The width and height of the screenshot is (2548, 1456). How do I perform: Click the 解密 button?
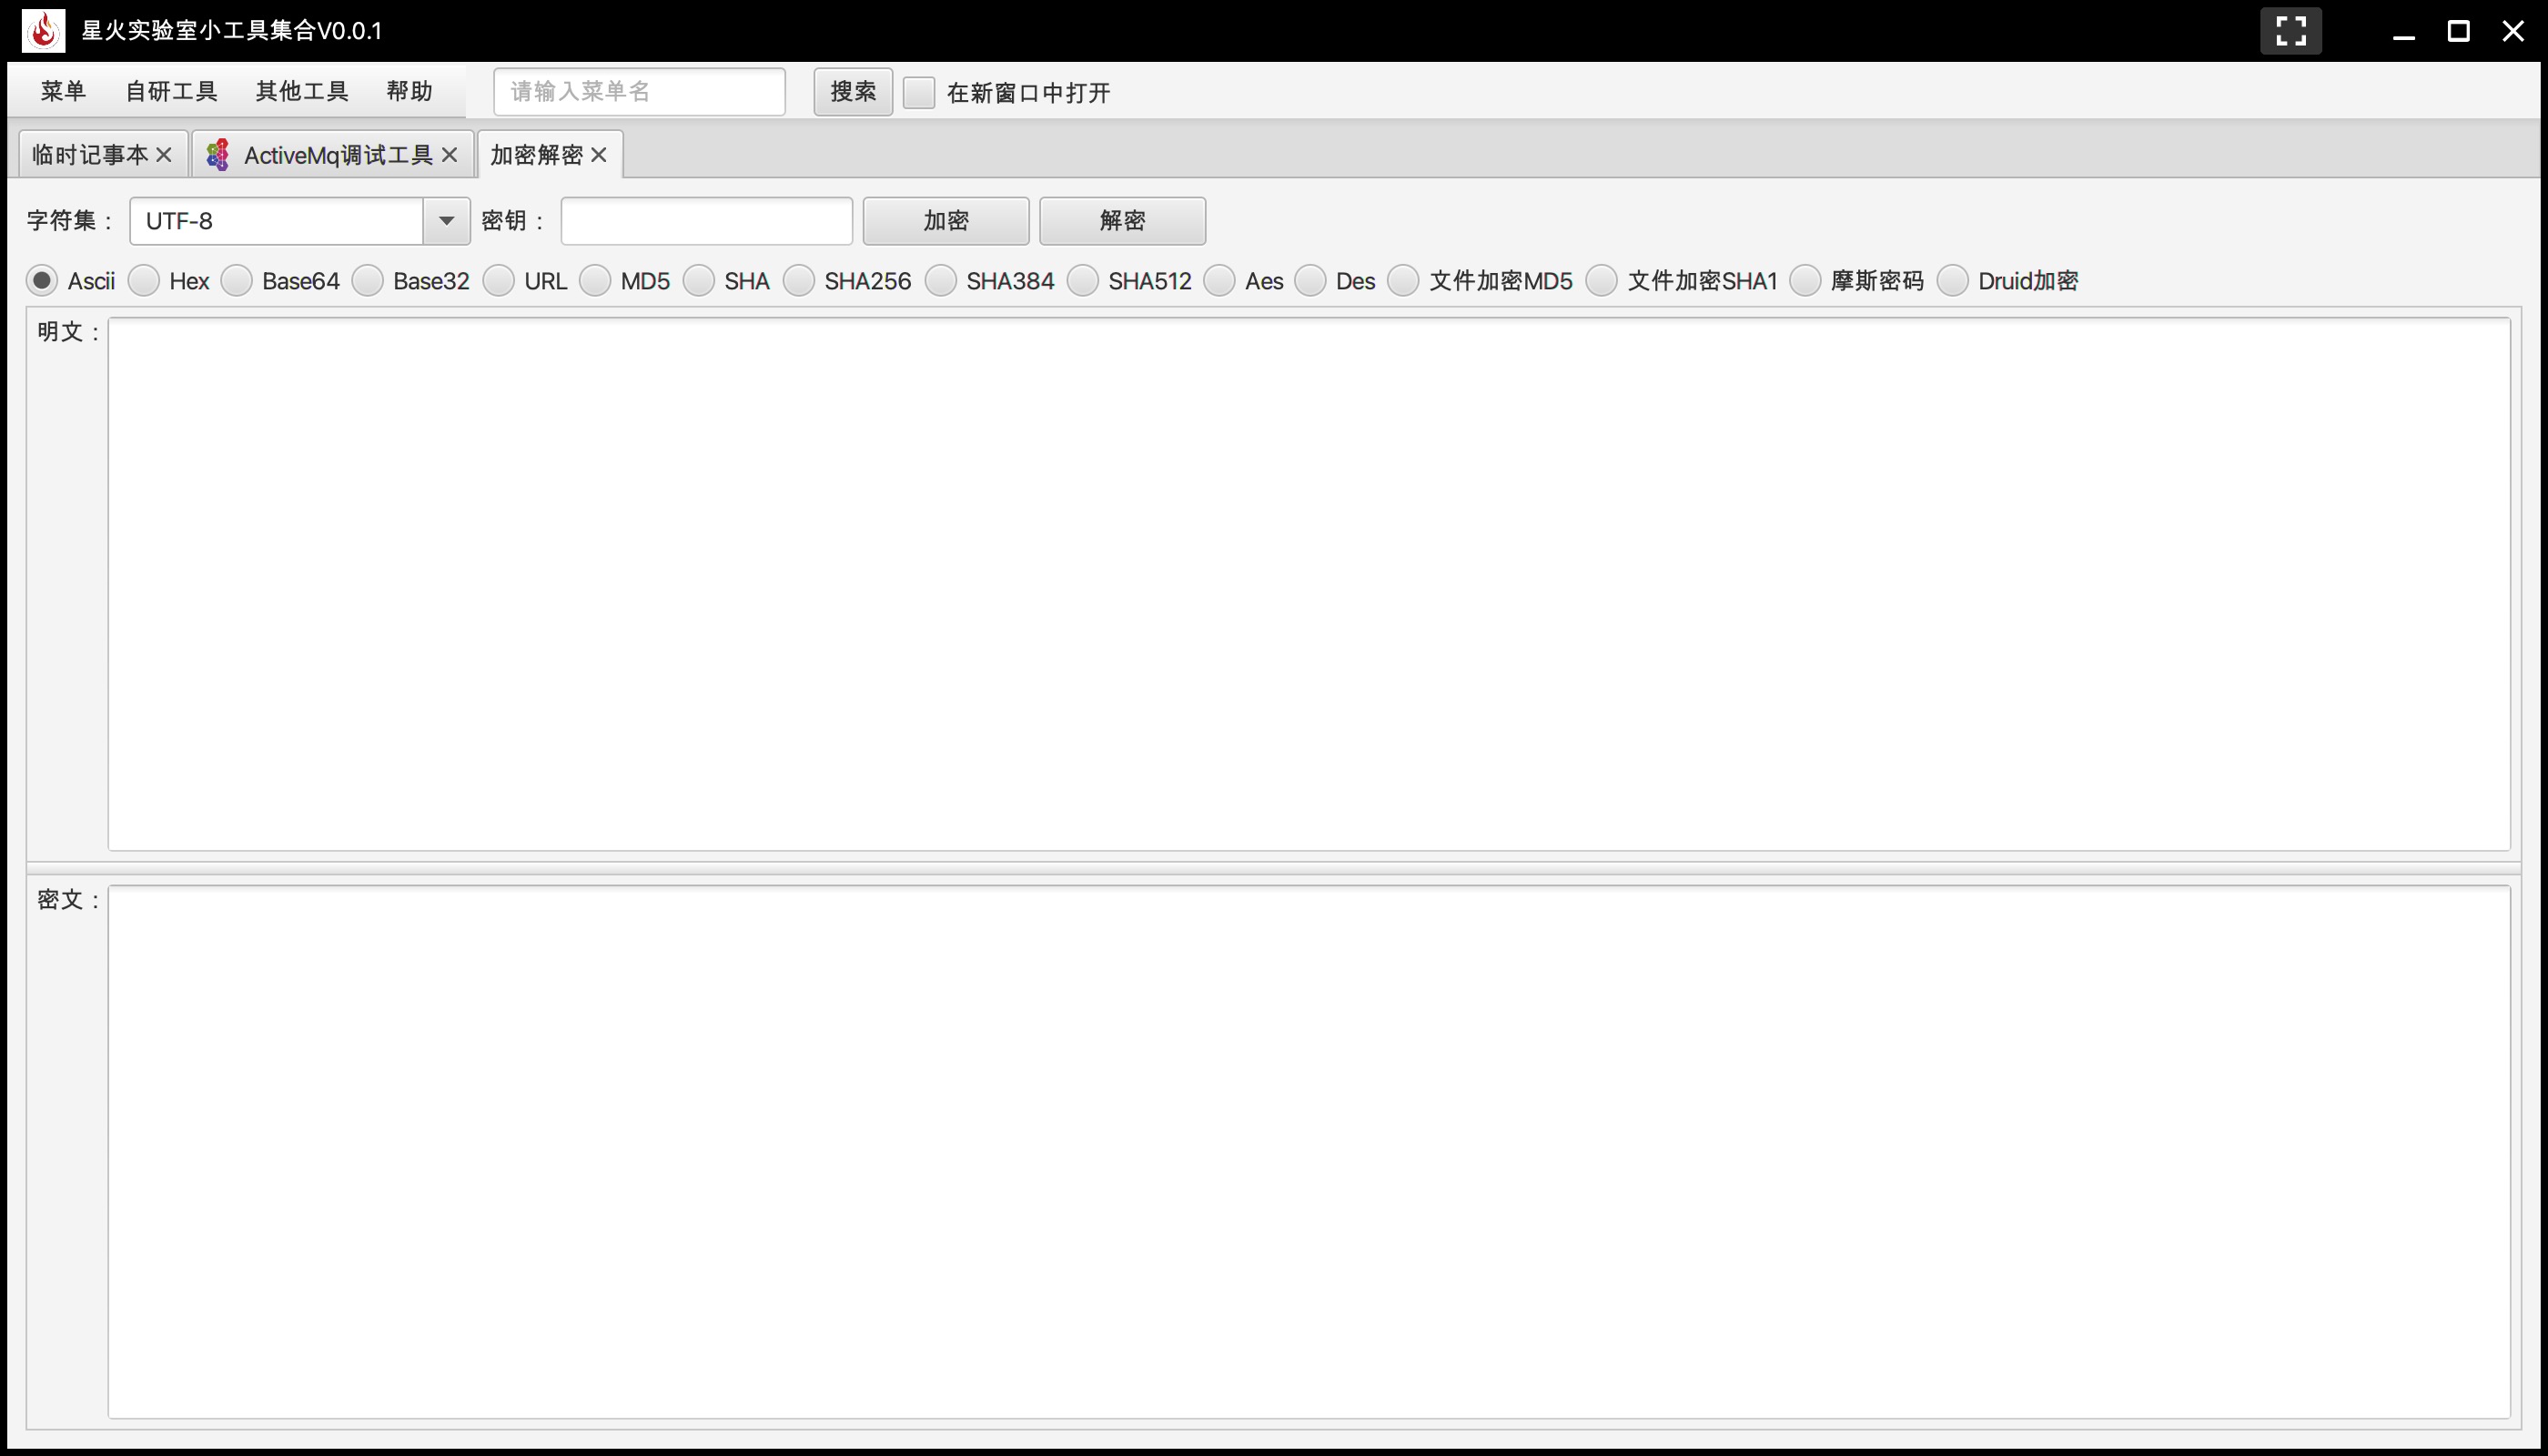pyautogui.click(x=1122, y=221)
